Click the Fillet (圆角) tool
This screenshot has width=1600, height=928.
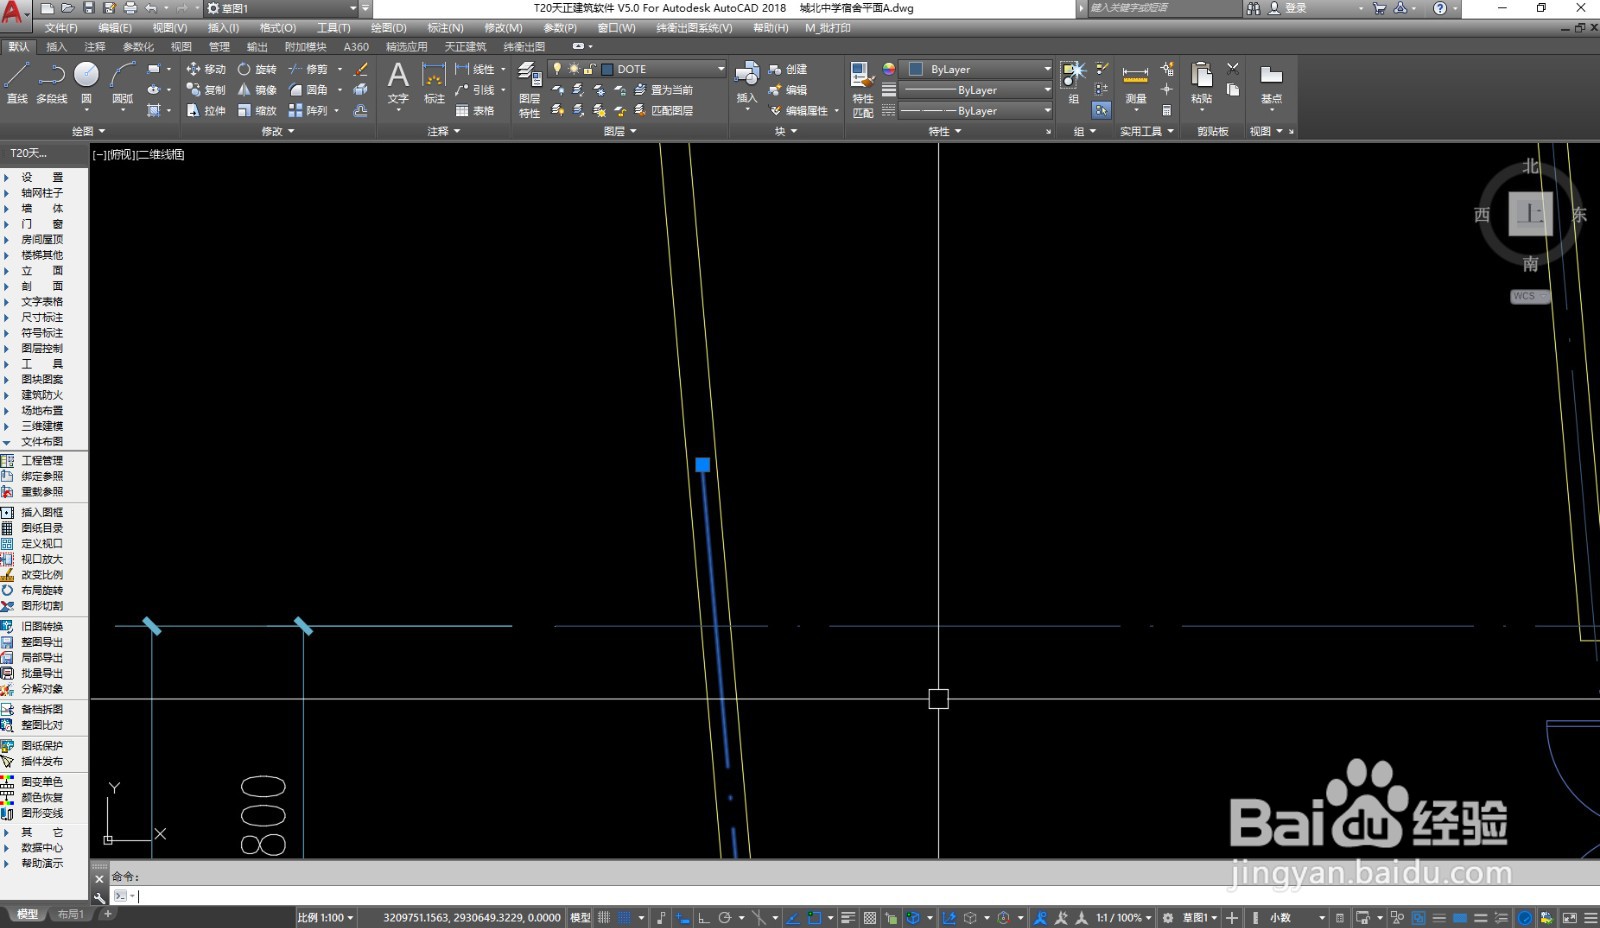click(x=308, y=90)
